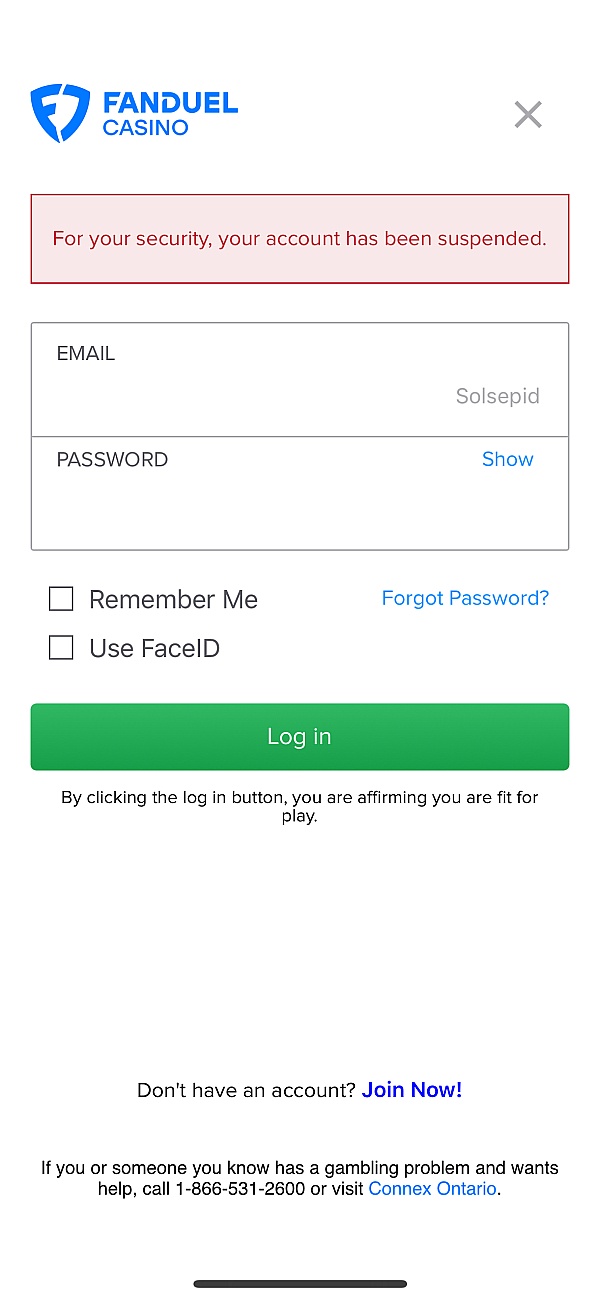The height and width of the screenshot is (1300, 600).
Task: Click the Solsepid placeholder text
Action: click(x=497, y=396)
